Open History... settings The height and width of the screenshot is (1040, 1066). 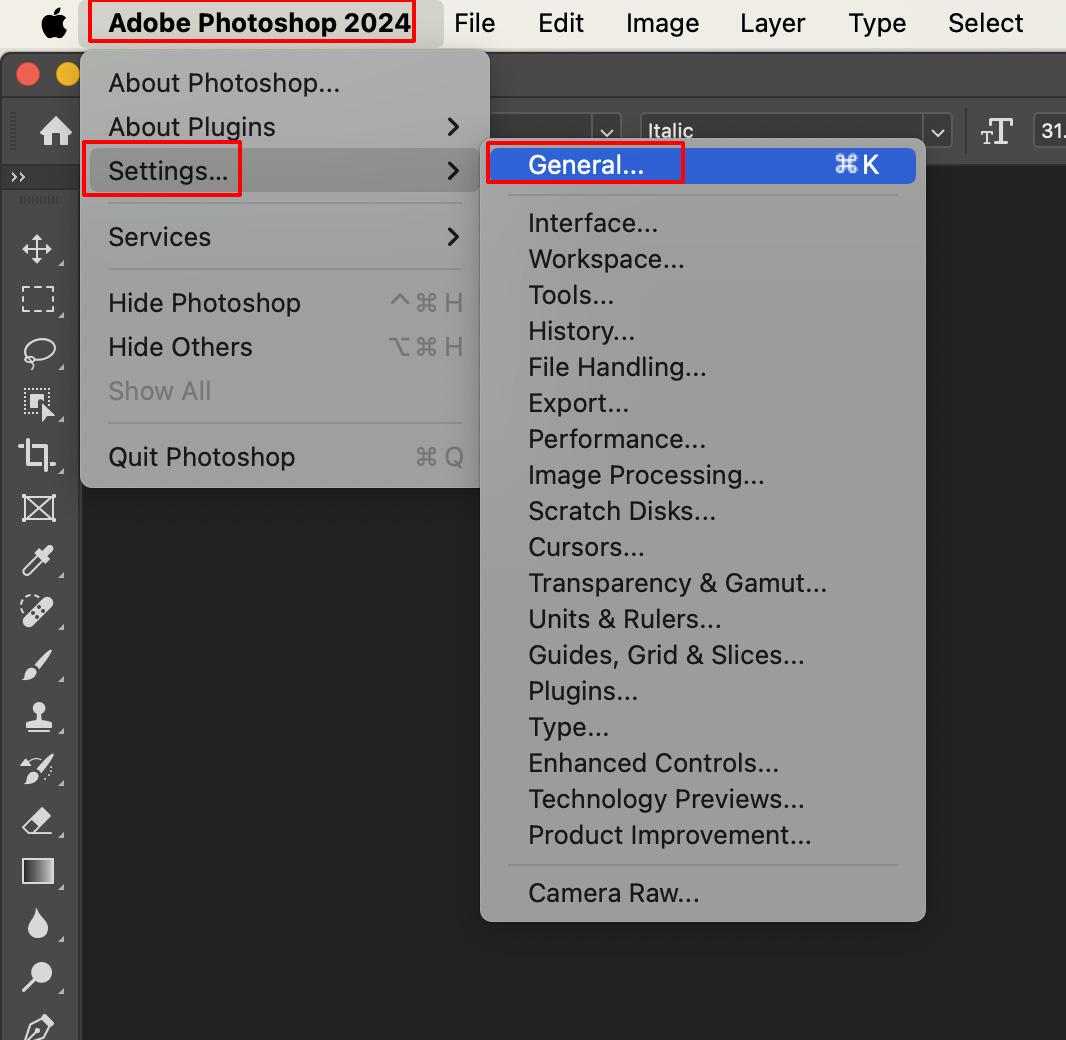(x=703, y=331)
